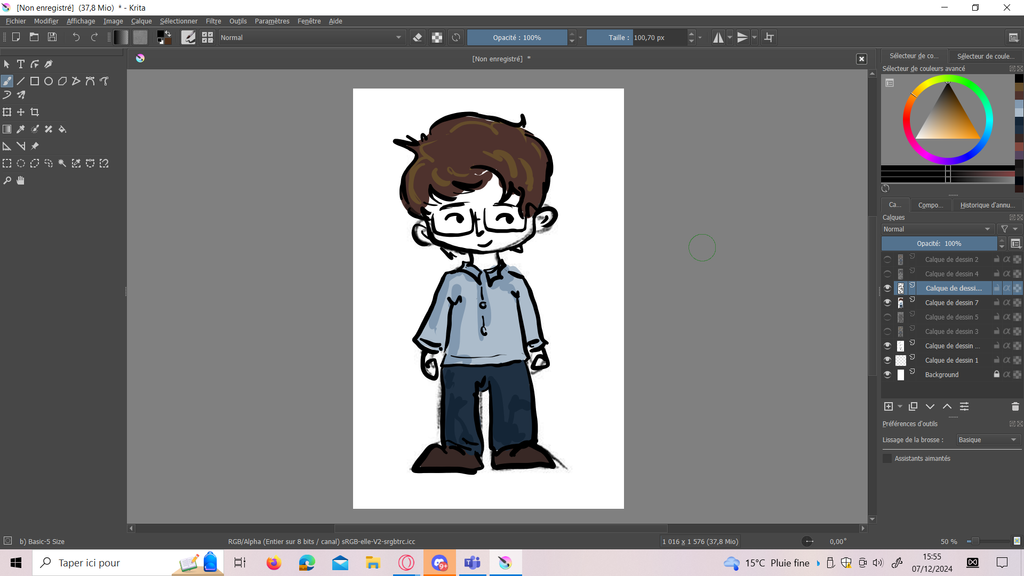Click the horizontal mirror tool icon

[x=718, y=37]
